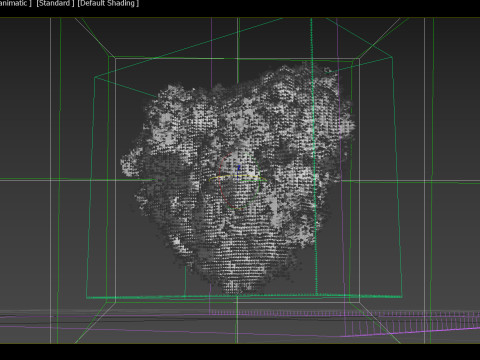
Task: Open the partially visible Animatic viewport label menu
Action: click(16, 3)
